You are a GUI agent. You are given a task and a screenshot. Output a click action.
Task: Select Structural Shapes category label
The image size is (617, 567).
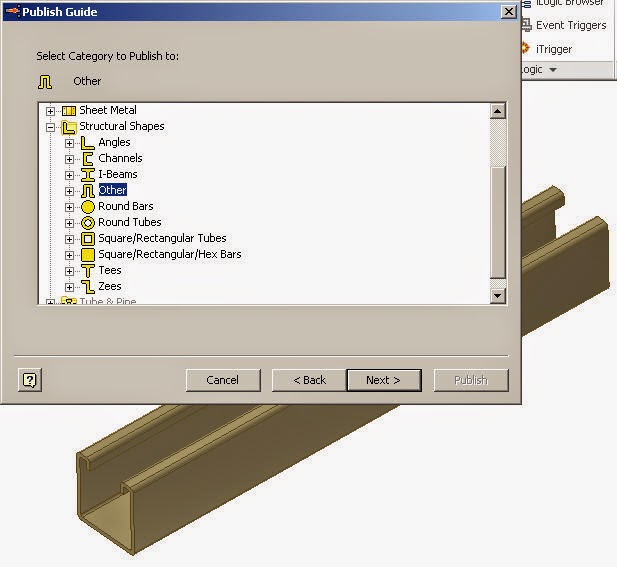tap(122, 126)
